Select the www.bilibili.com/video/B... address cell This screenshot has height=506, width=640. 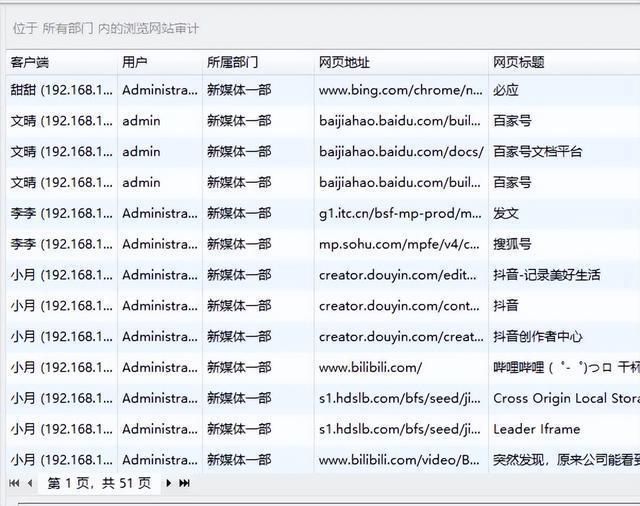(401, 459)
